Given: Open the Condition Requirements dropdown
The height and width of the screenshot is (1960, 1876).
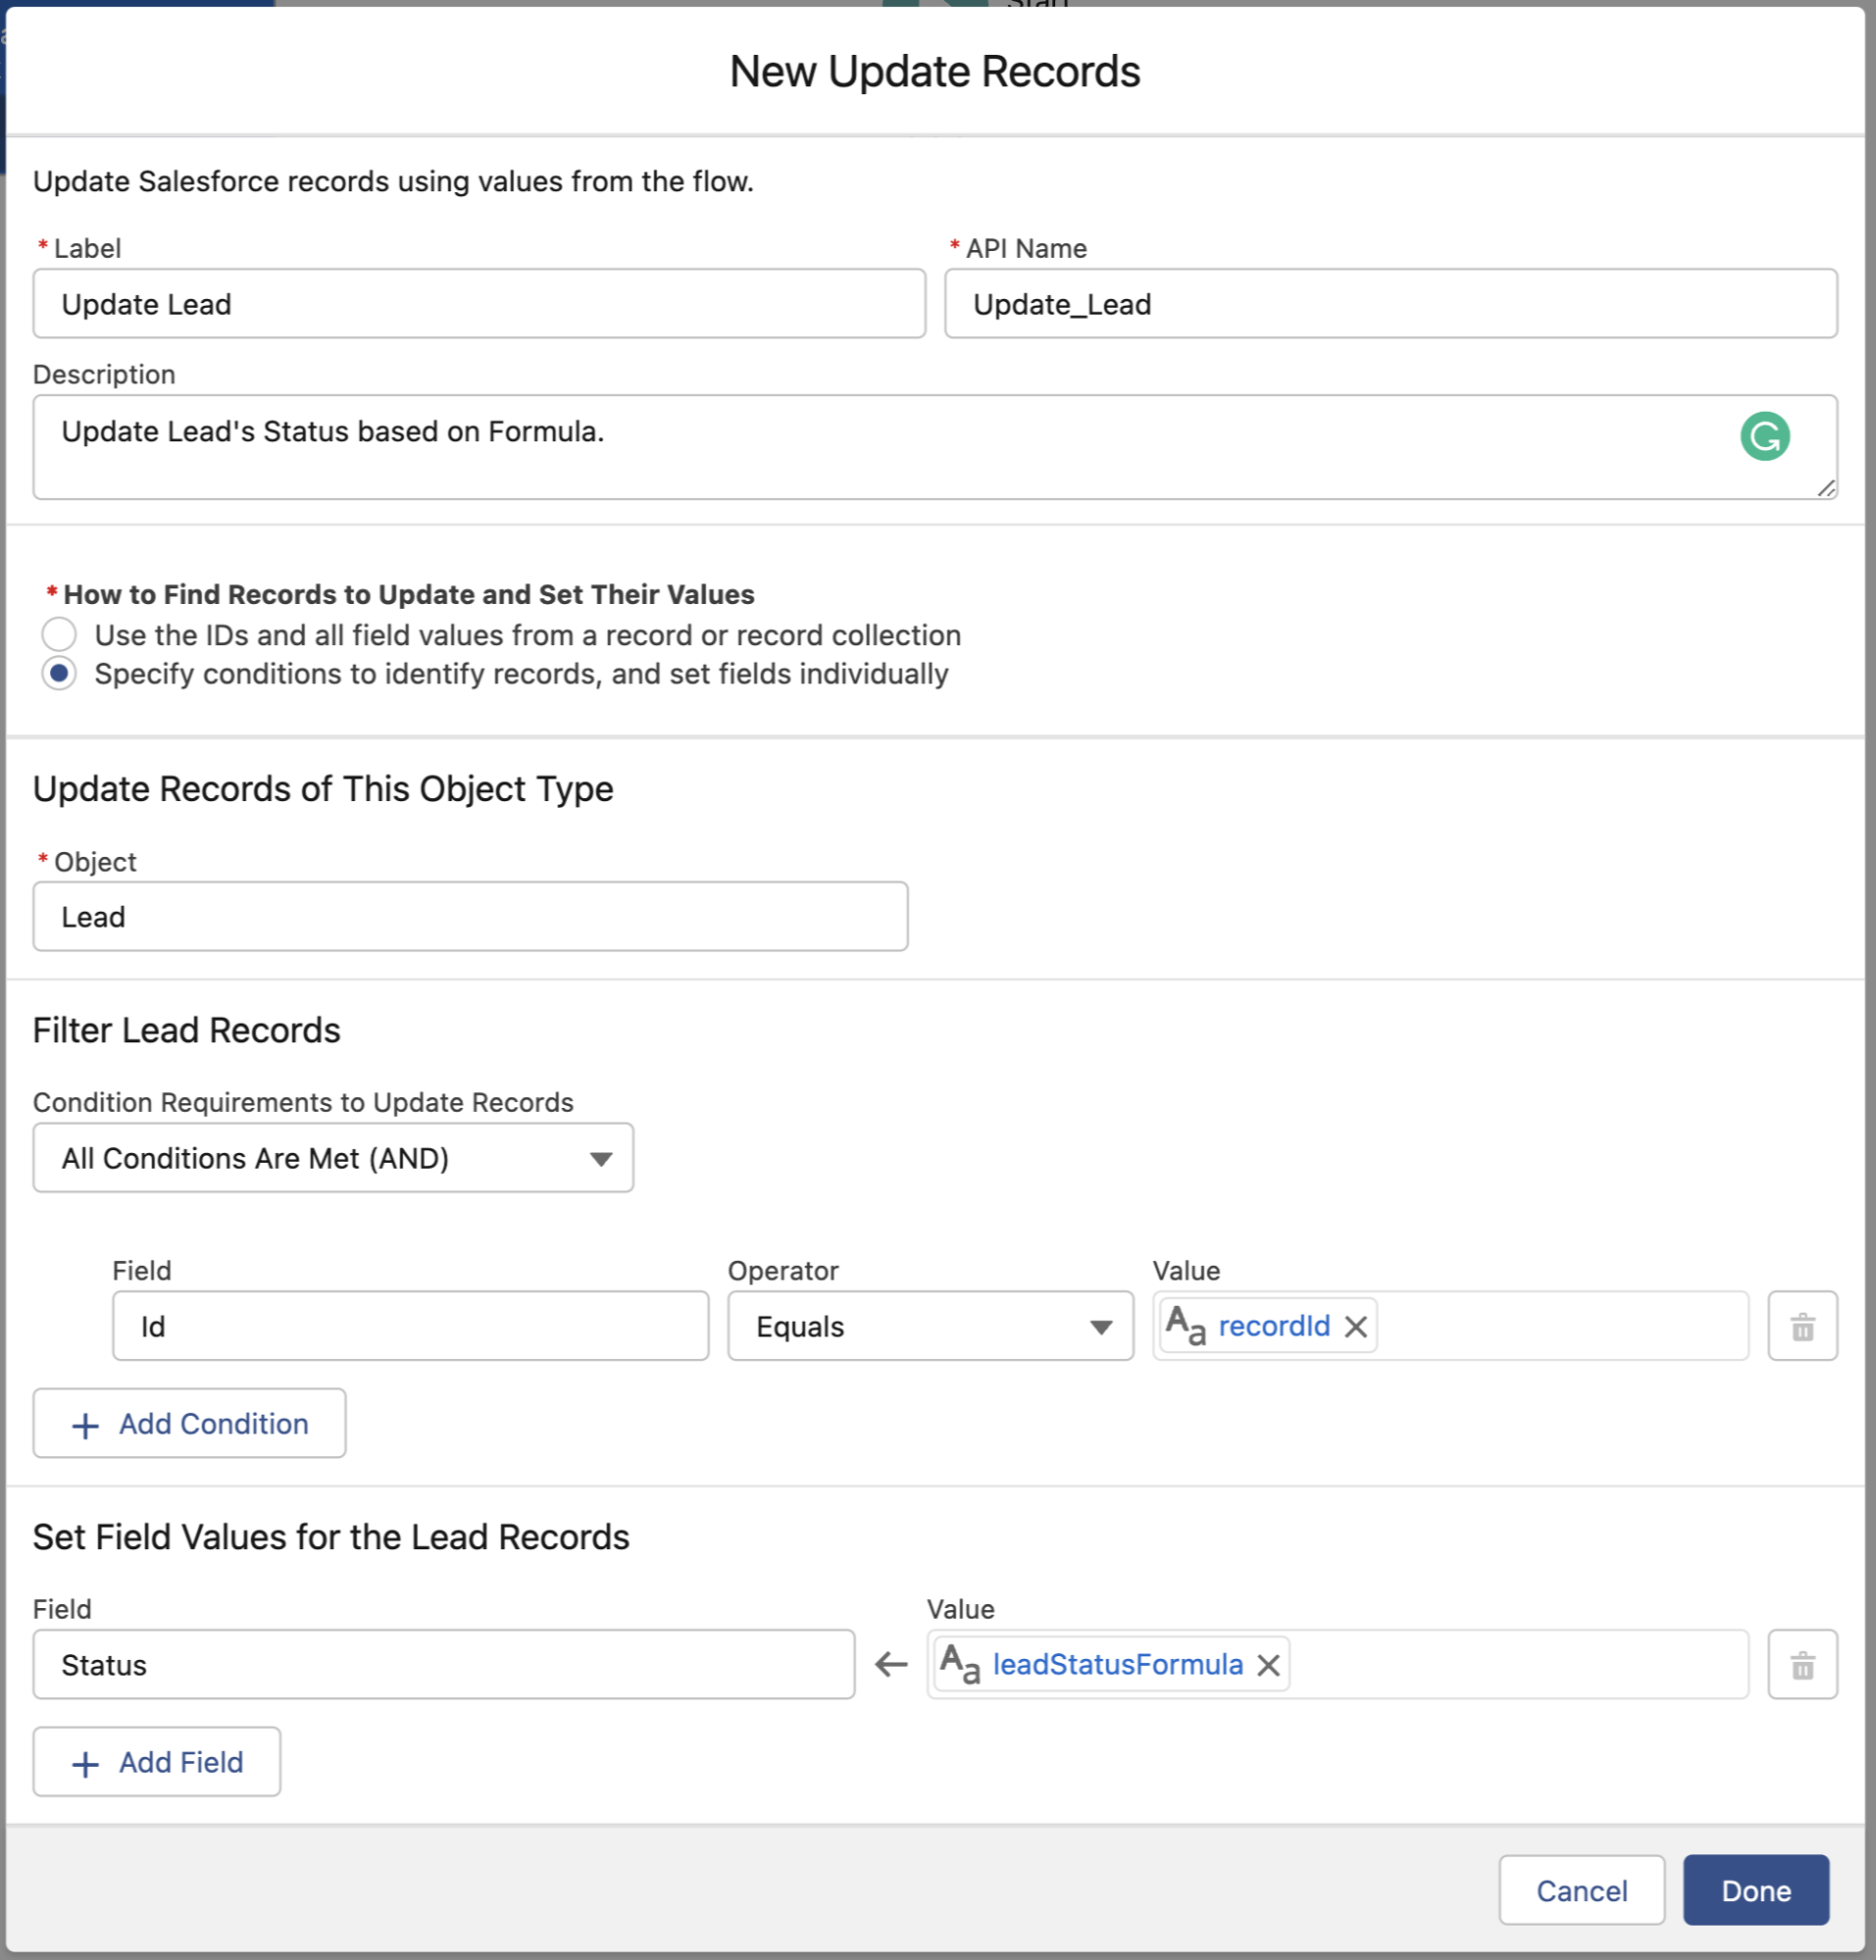Looking at the screenshot, I should (x=333, y=1158).
